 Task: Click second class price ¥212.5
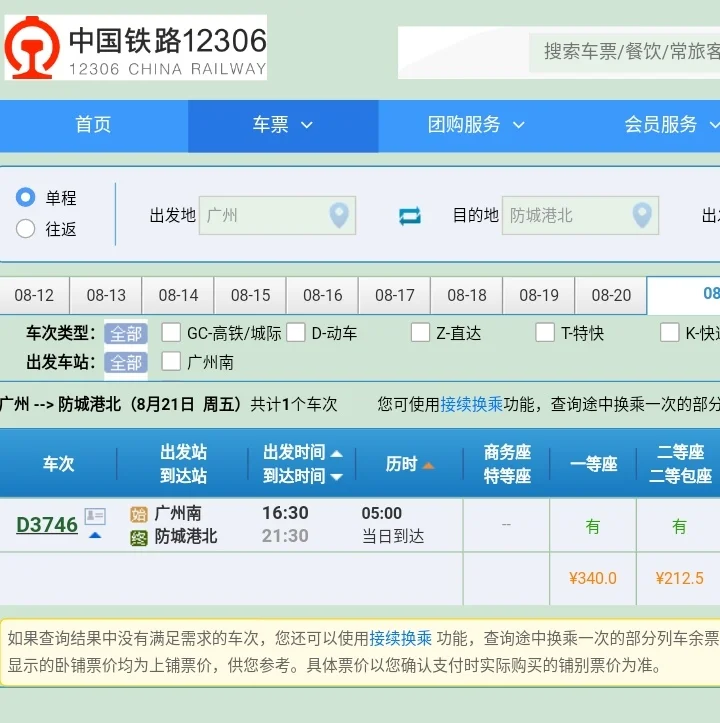pos(679,578)
